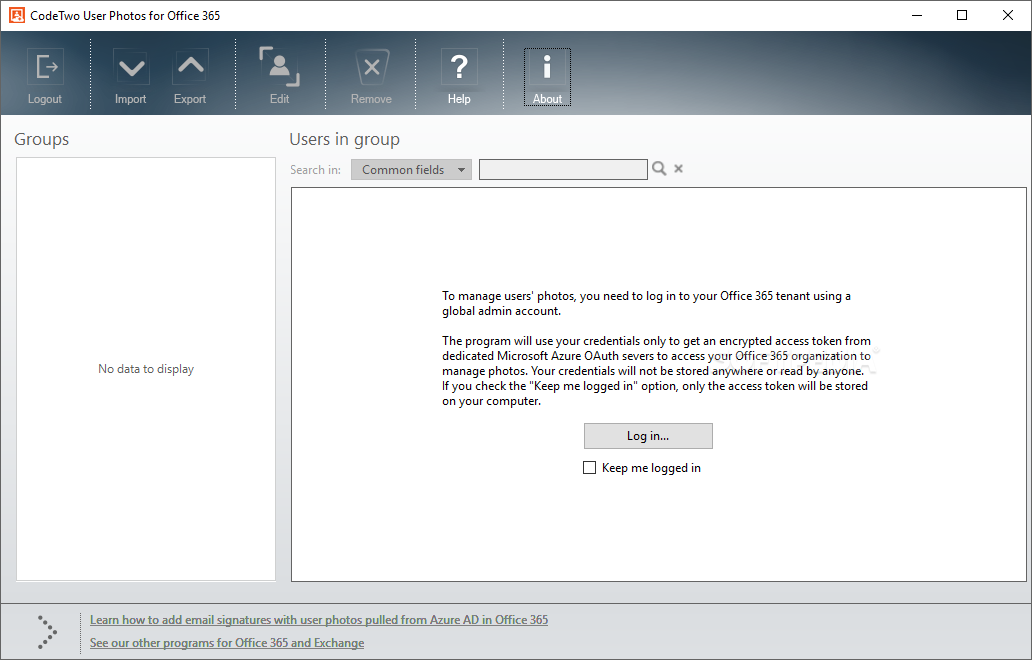Open link about email signatures with user photos

coord(319,619)
